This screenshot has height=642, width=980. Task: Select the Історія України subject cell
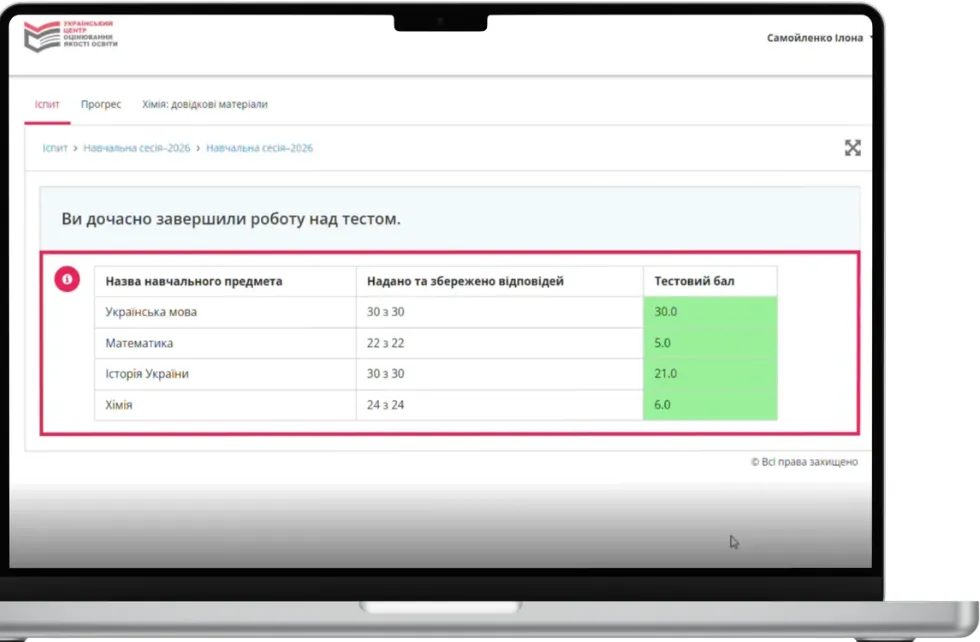click(x=226, y=374)
